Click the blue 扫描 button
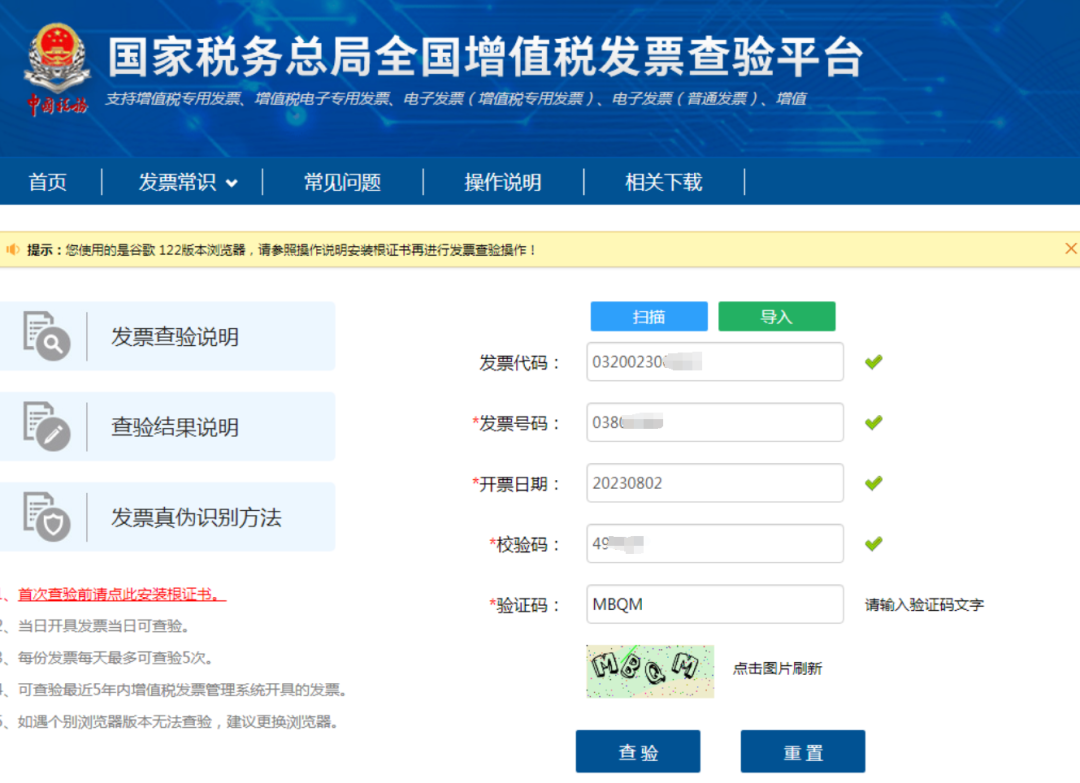 pos(648,315)
